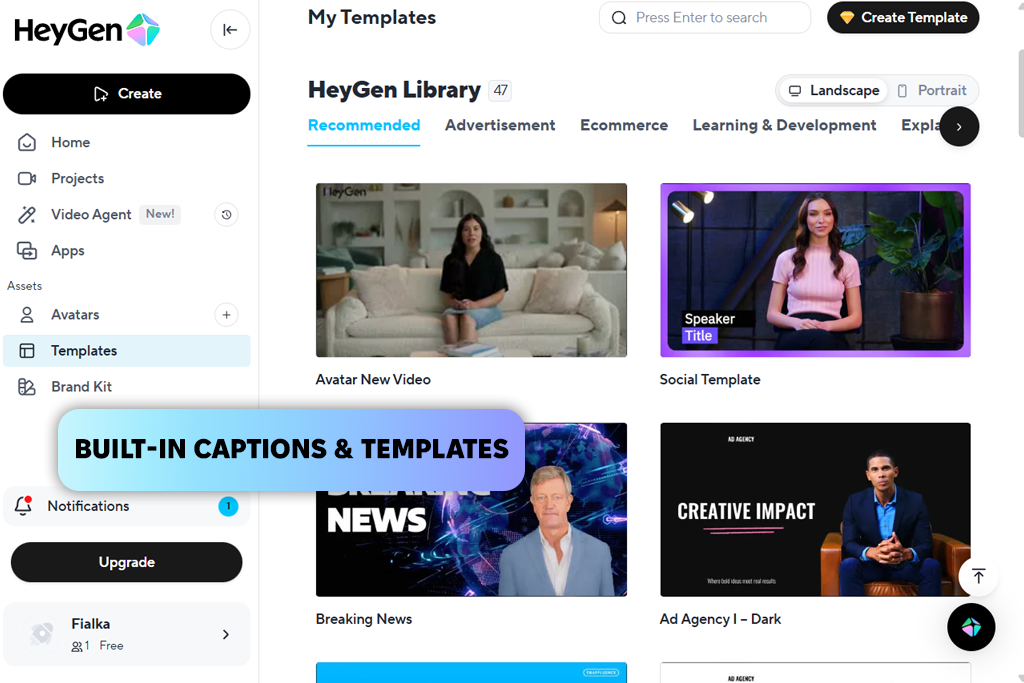Image resolution: width=1024 pixels, height=683 pixels.
Task: Open the Apps section
Action: pyautogui.click(x=68, y=251)
